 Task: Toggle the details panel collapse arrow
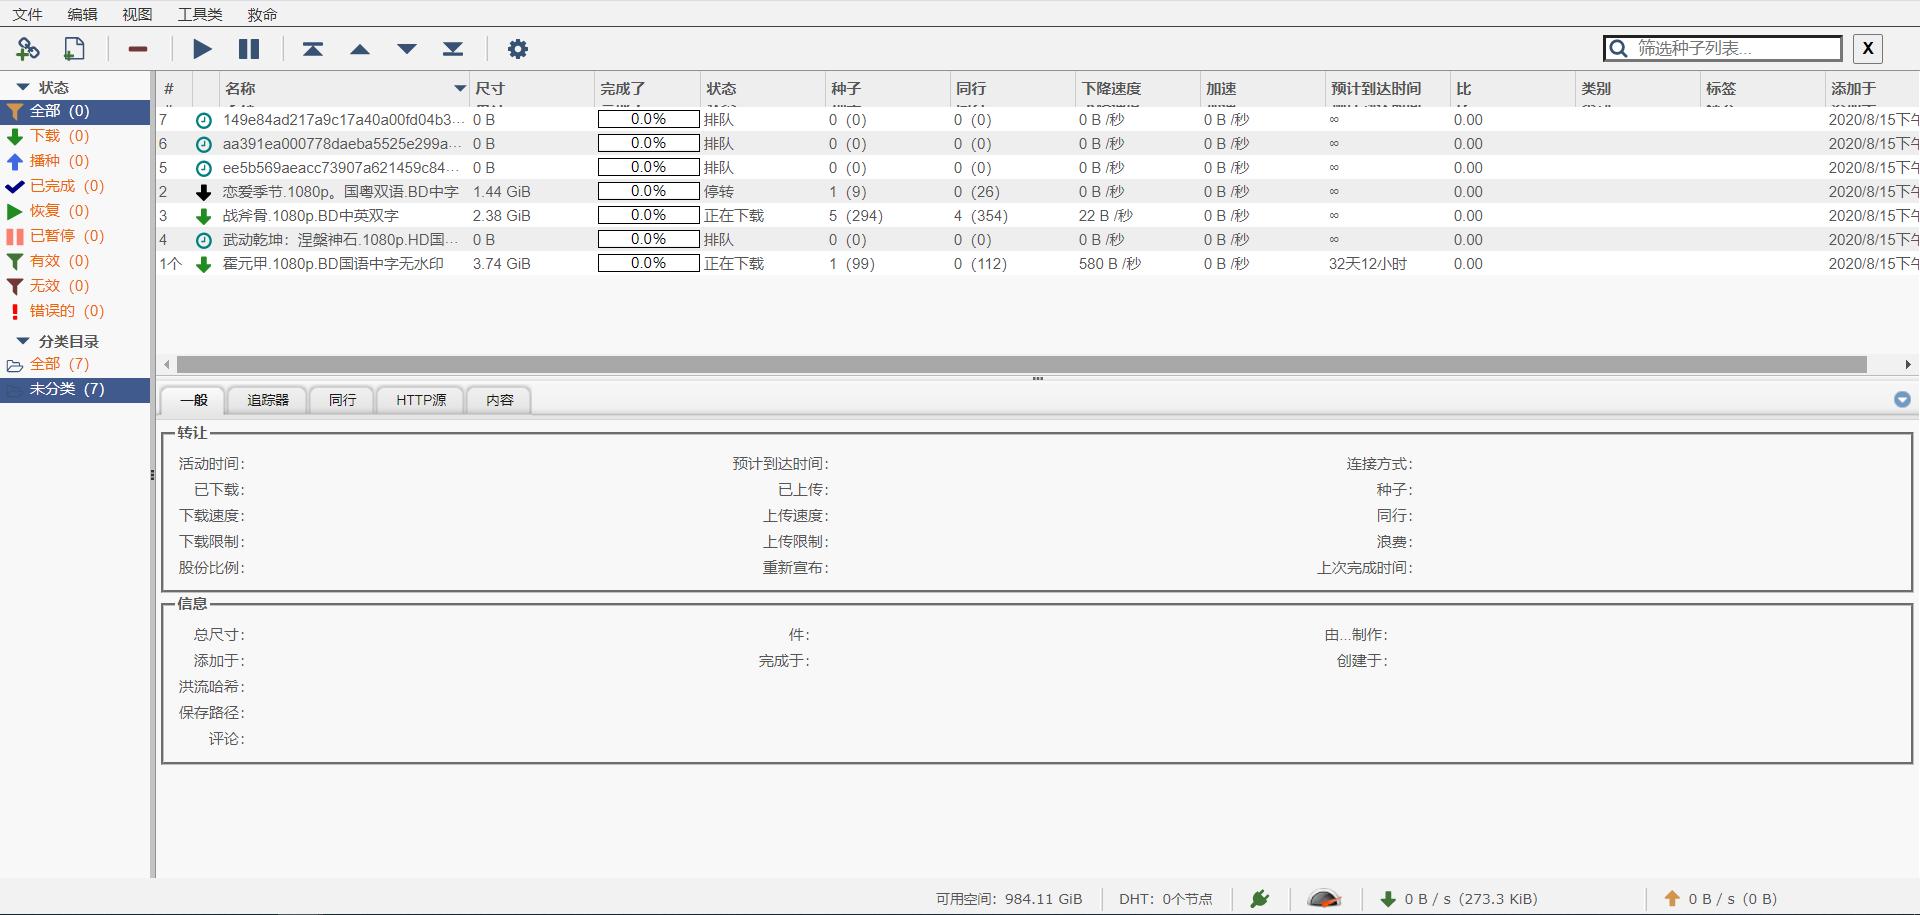coord(1902,400)
